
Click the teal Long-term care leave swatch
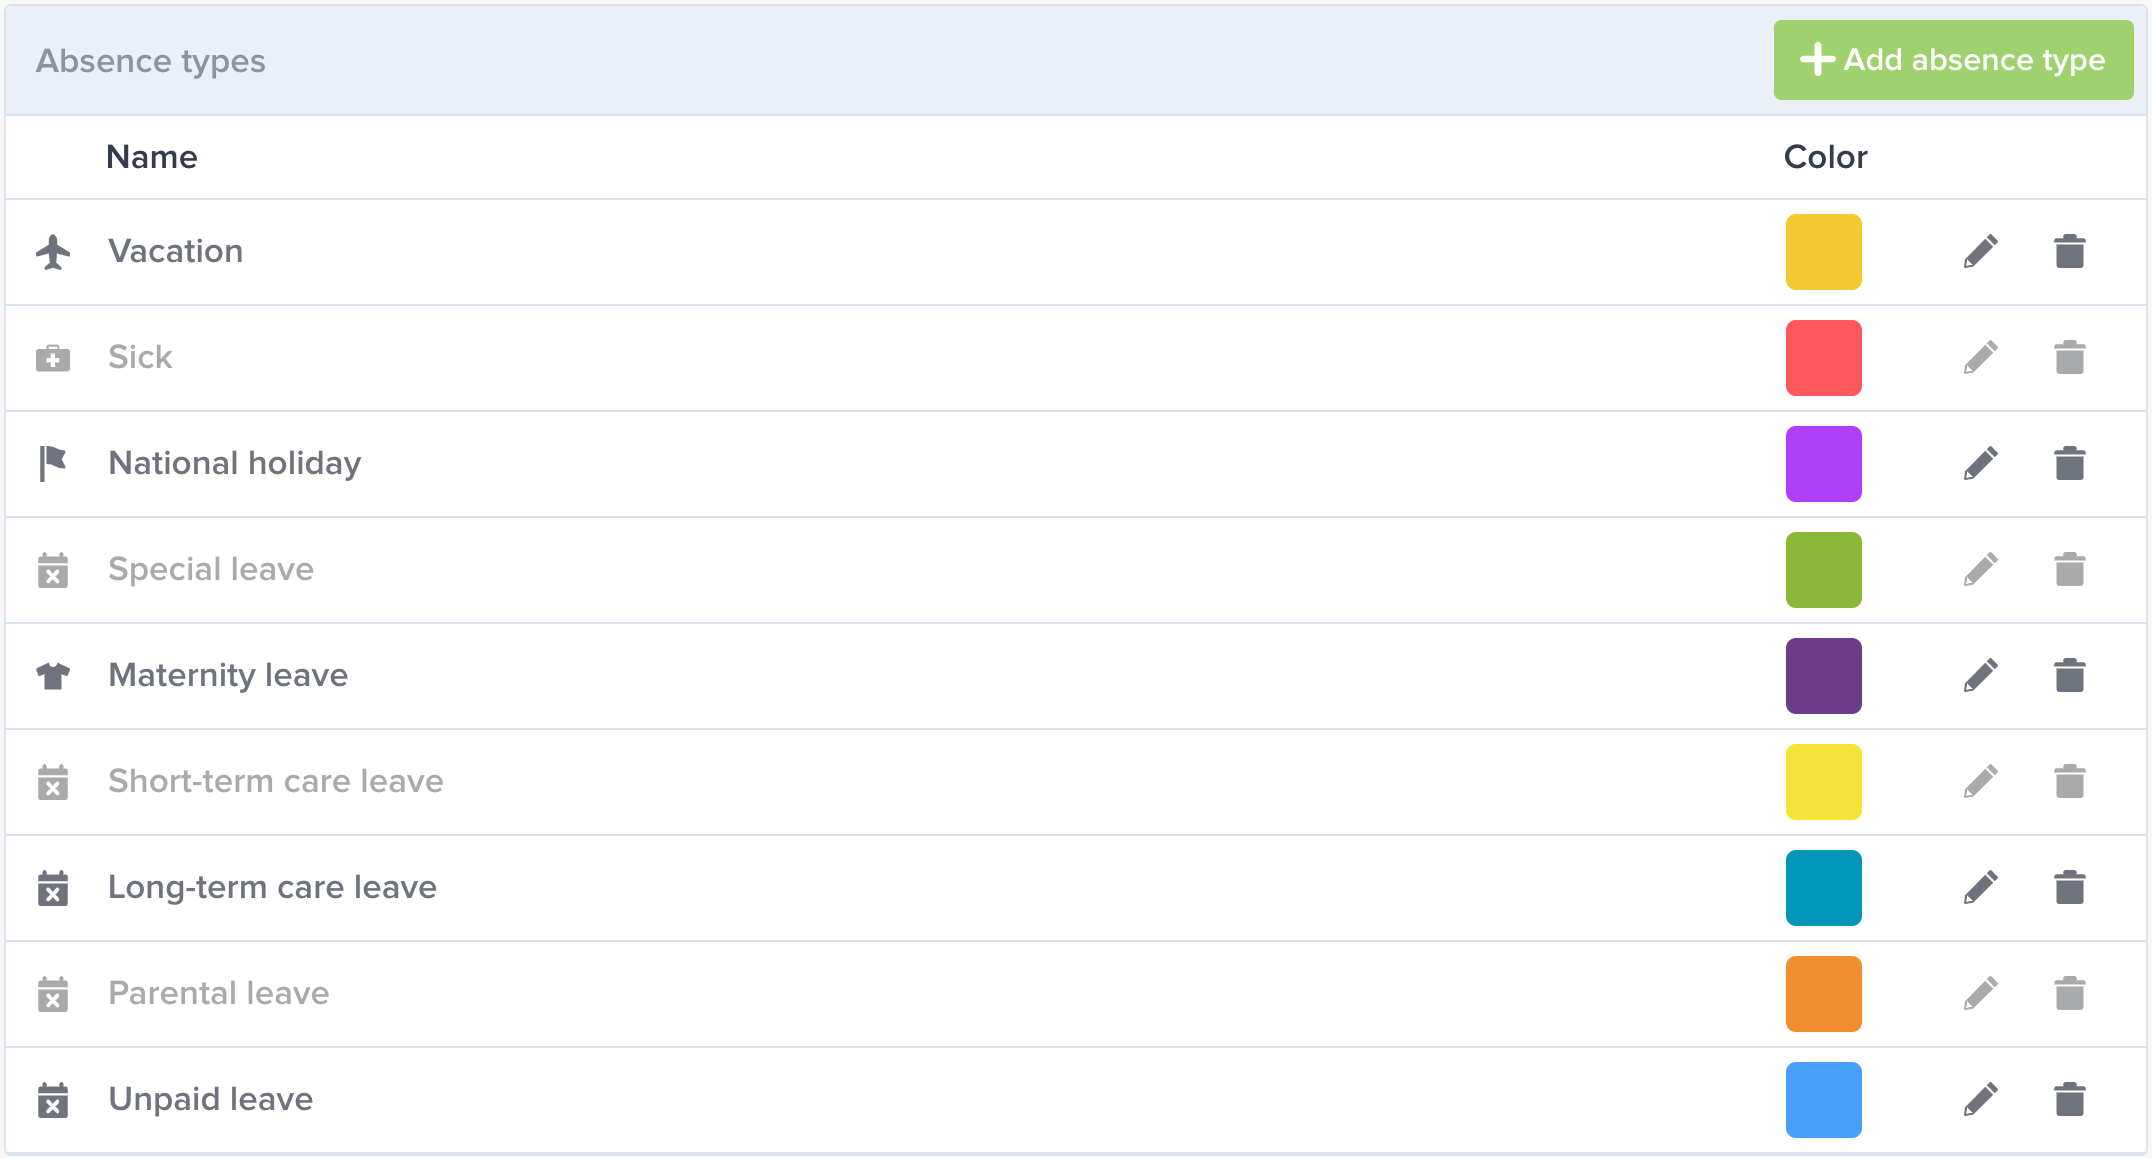point(1823,888)
